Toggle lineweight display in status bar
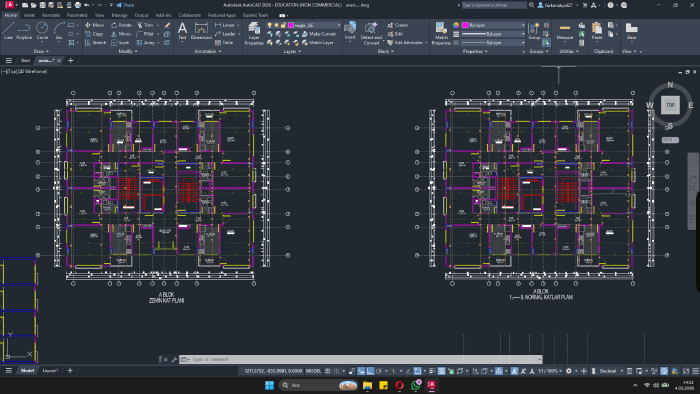 432,371
